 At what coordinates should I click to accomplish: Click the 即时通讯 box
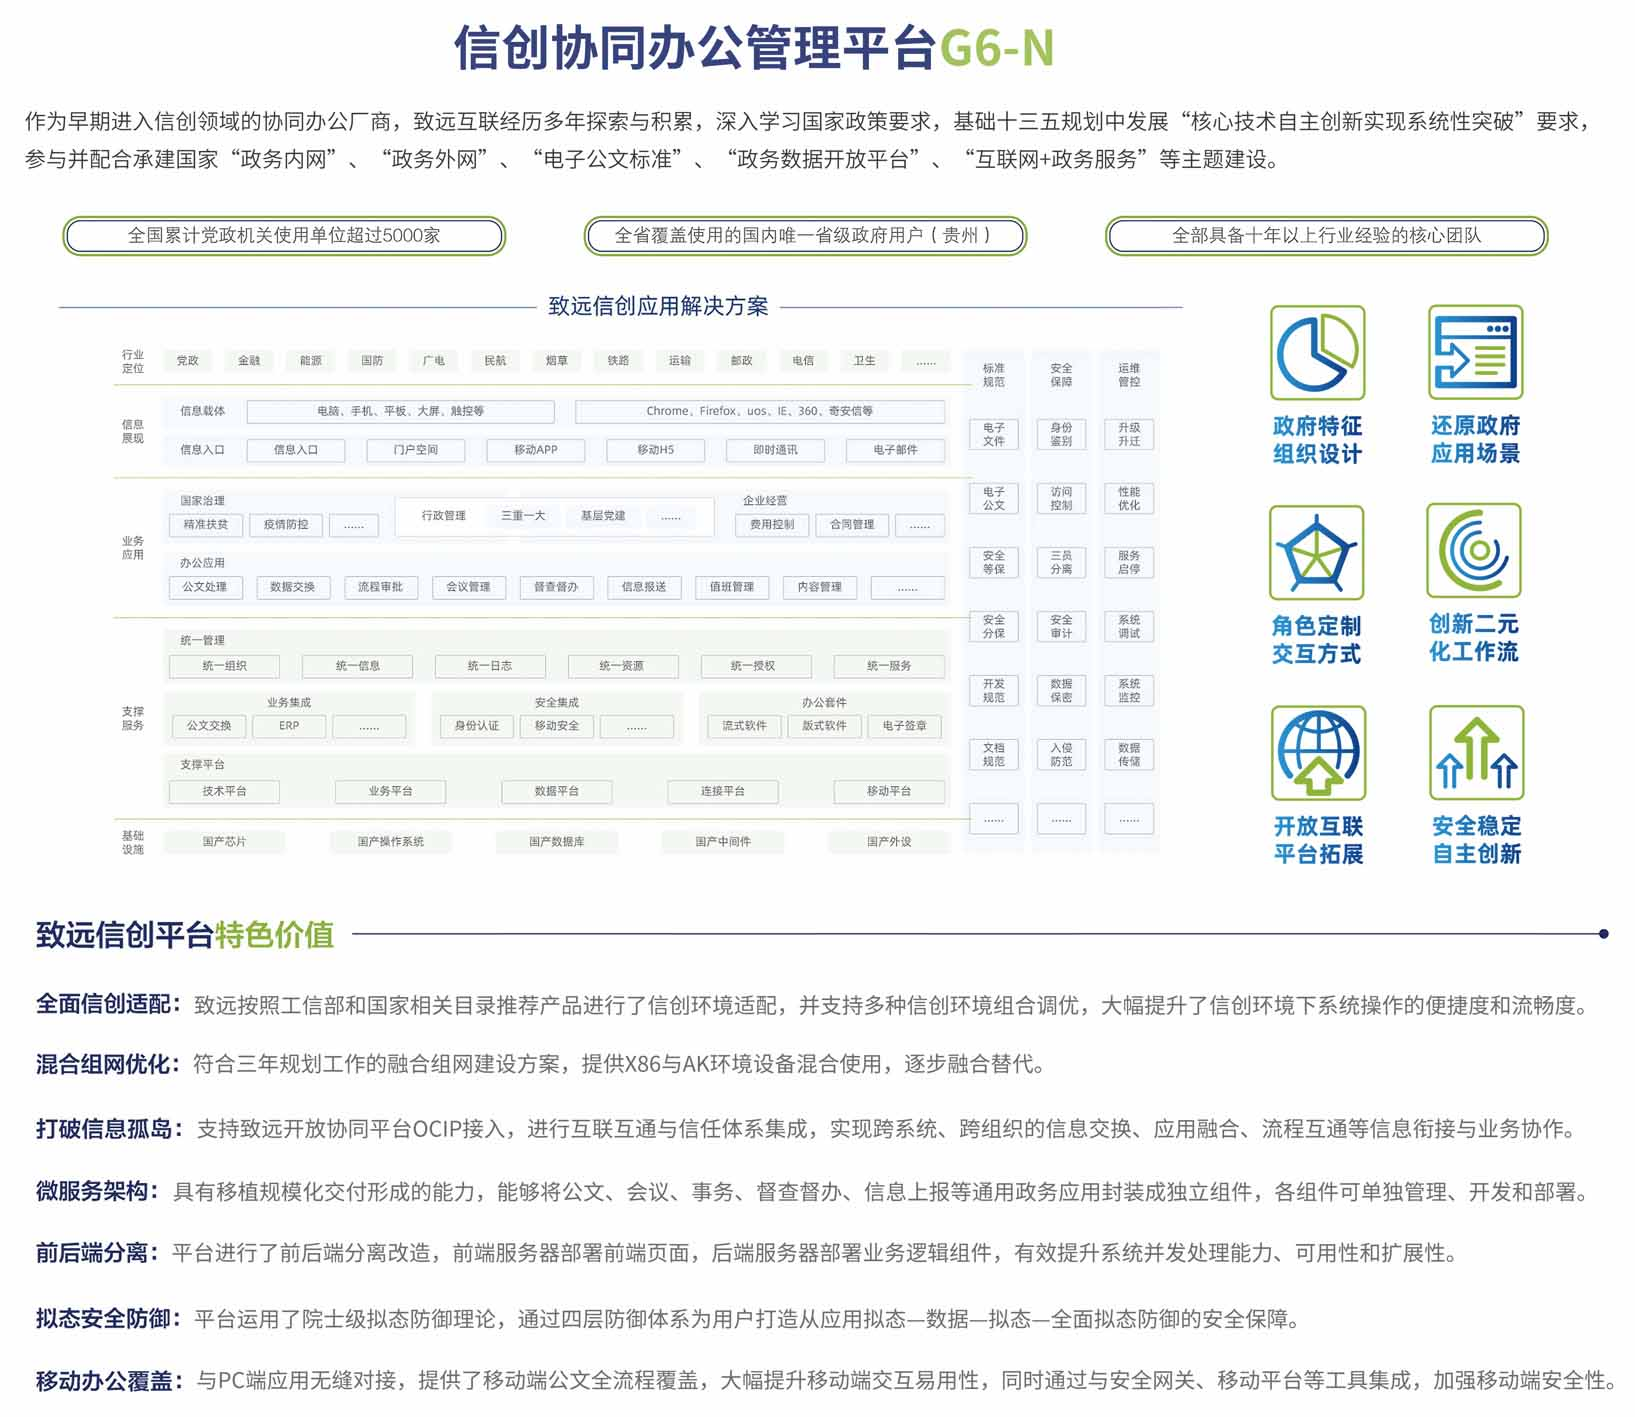tap(775, 450)
